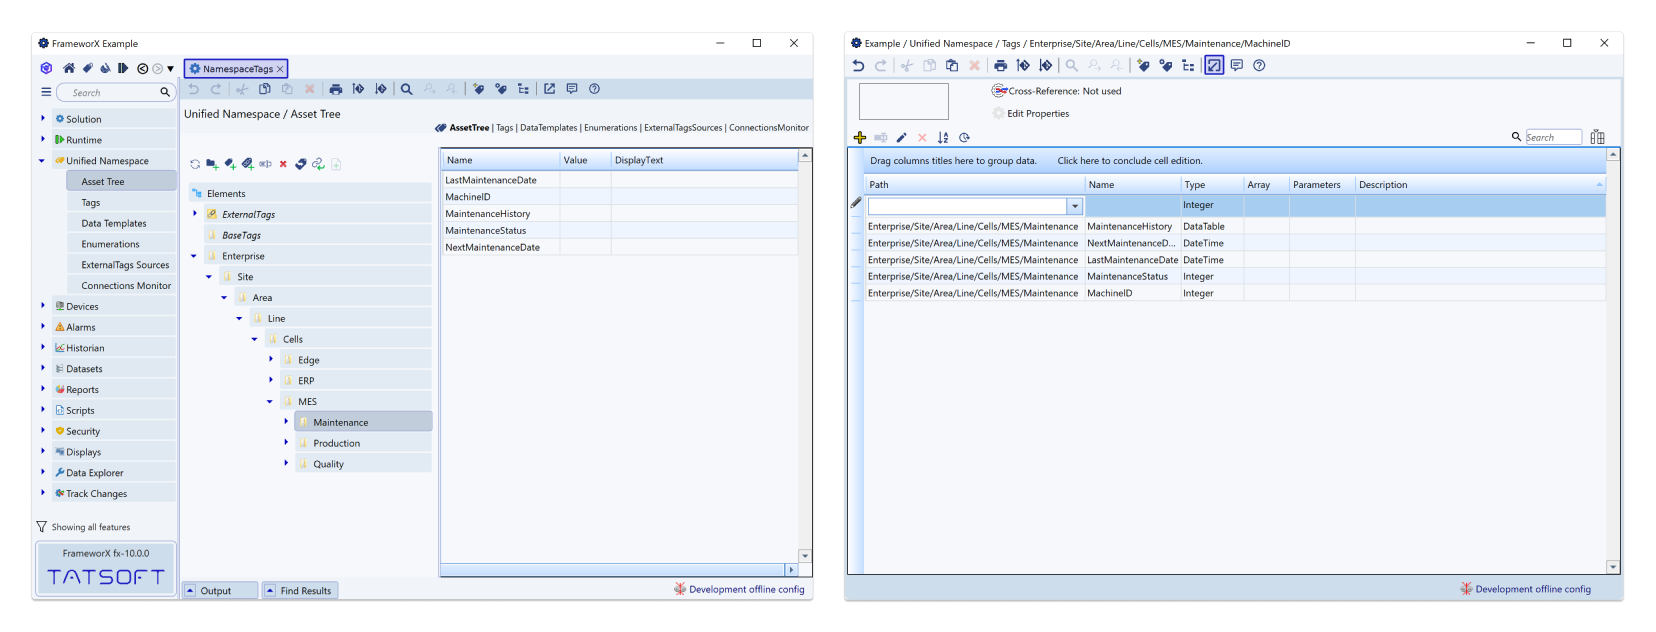Toggle the highlighted expand-view toolbar button
The image size is (1656, 632).
pos(1213,66)
